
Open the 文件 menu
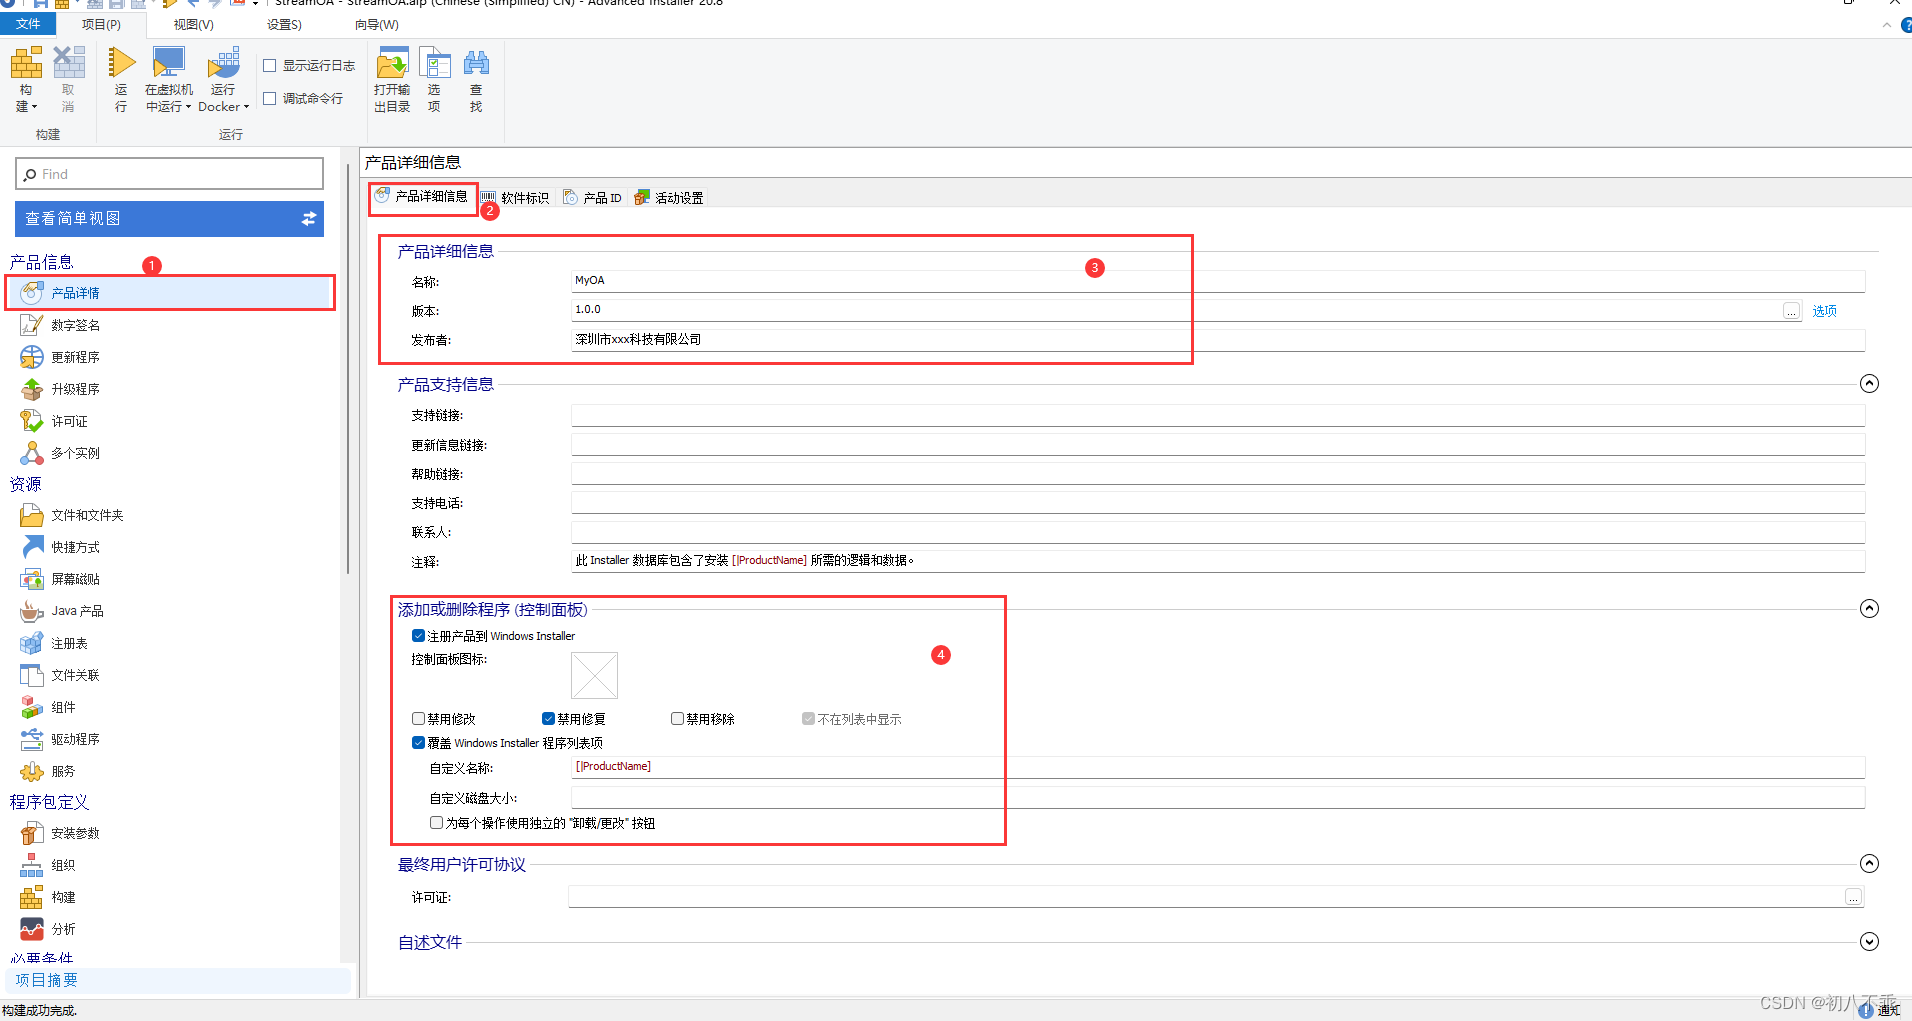28,24
